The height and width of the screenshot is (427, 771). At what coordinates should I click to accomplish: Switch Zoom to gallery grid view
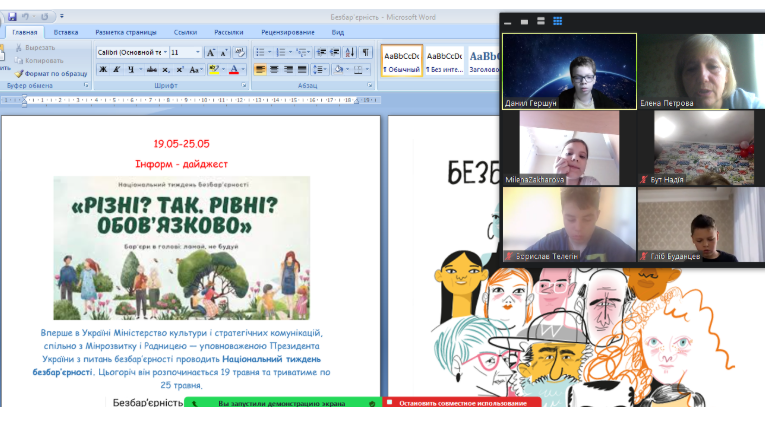(x=558, y=21)
